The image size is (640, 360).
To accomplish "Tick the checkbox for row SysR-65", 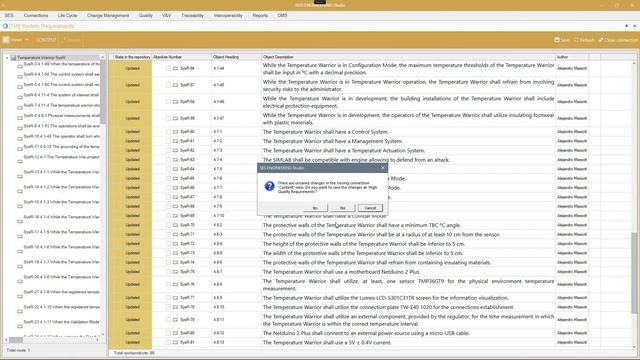I will (x=168, y=178).
